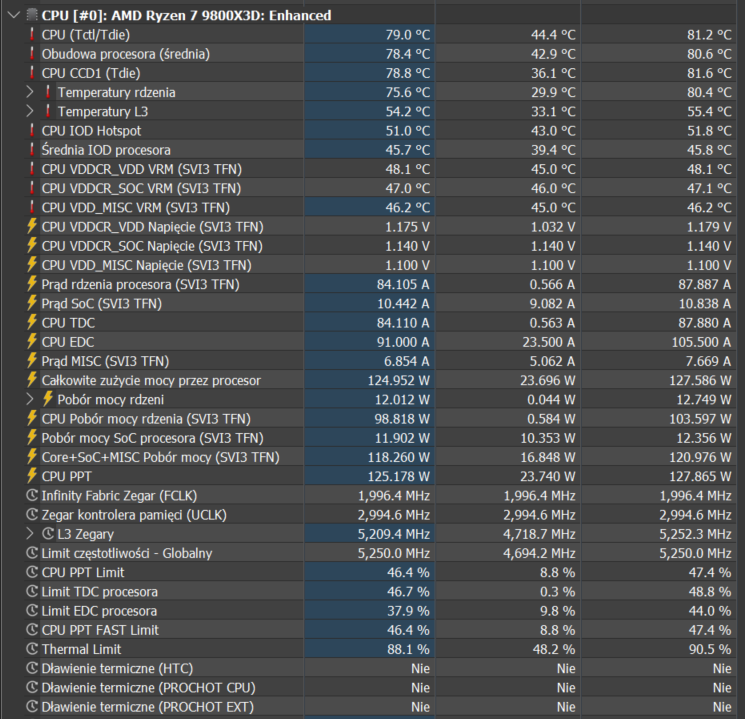Click the CPU chip icon in header

[x=31, y=15]
